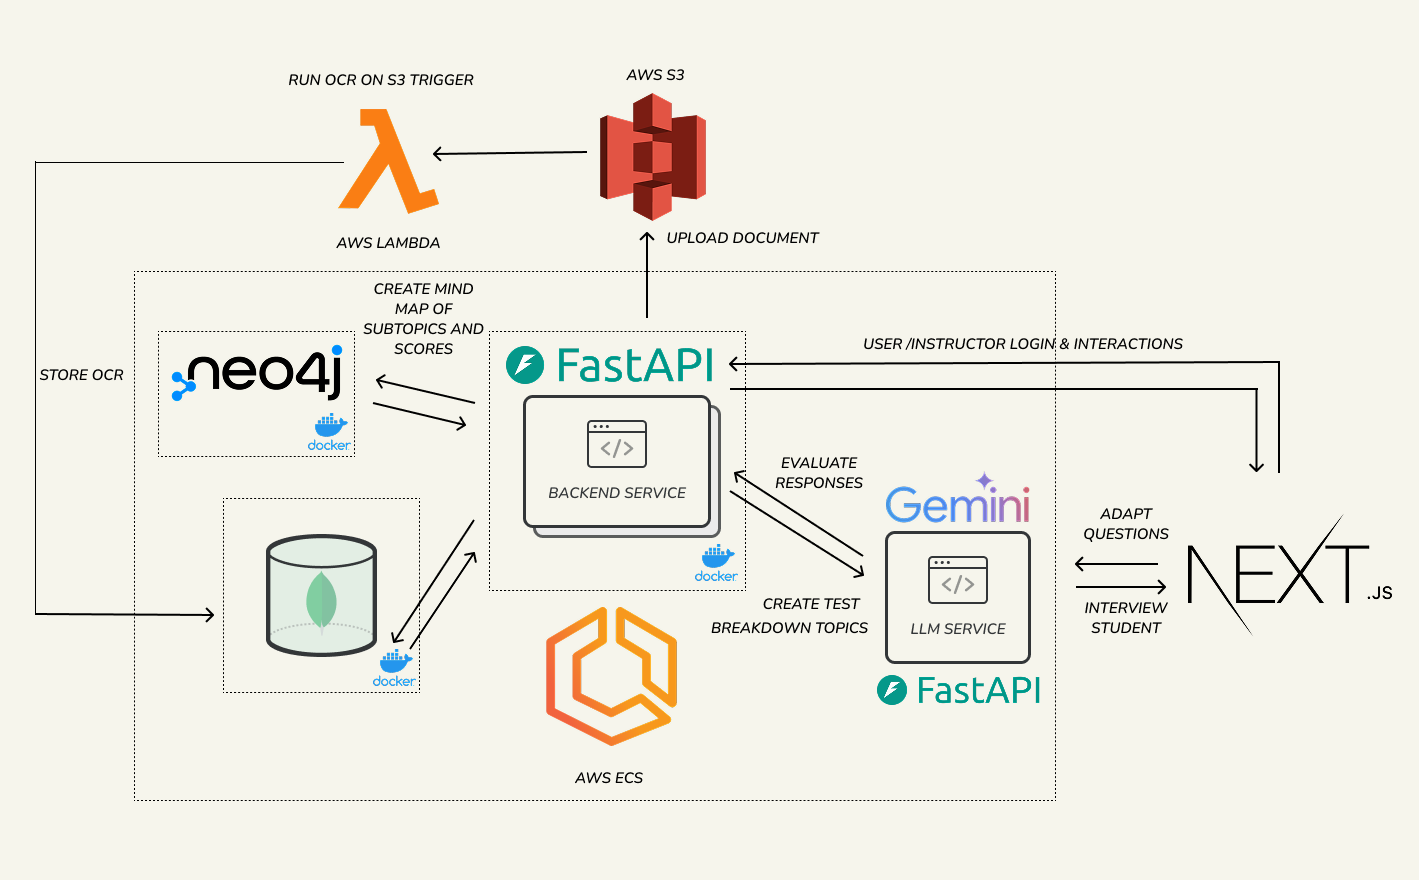Select the "RUN OCR ON S3 TRIGGER" text

(381, 80)
